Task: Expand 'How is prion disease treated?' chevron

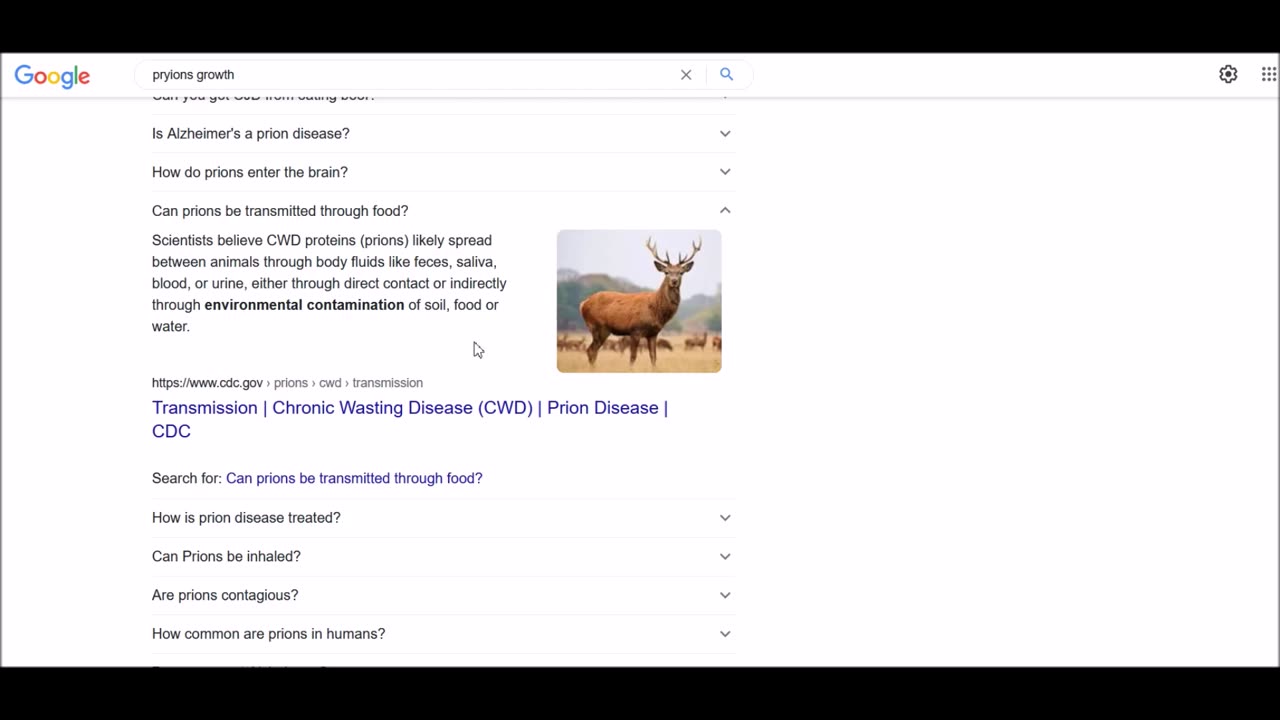Action: click(x=725, y=518)
